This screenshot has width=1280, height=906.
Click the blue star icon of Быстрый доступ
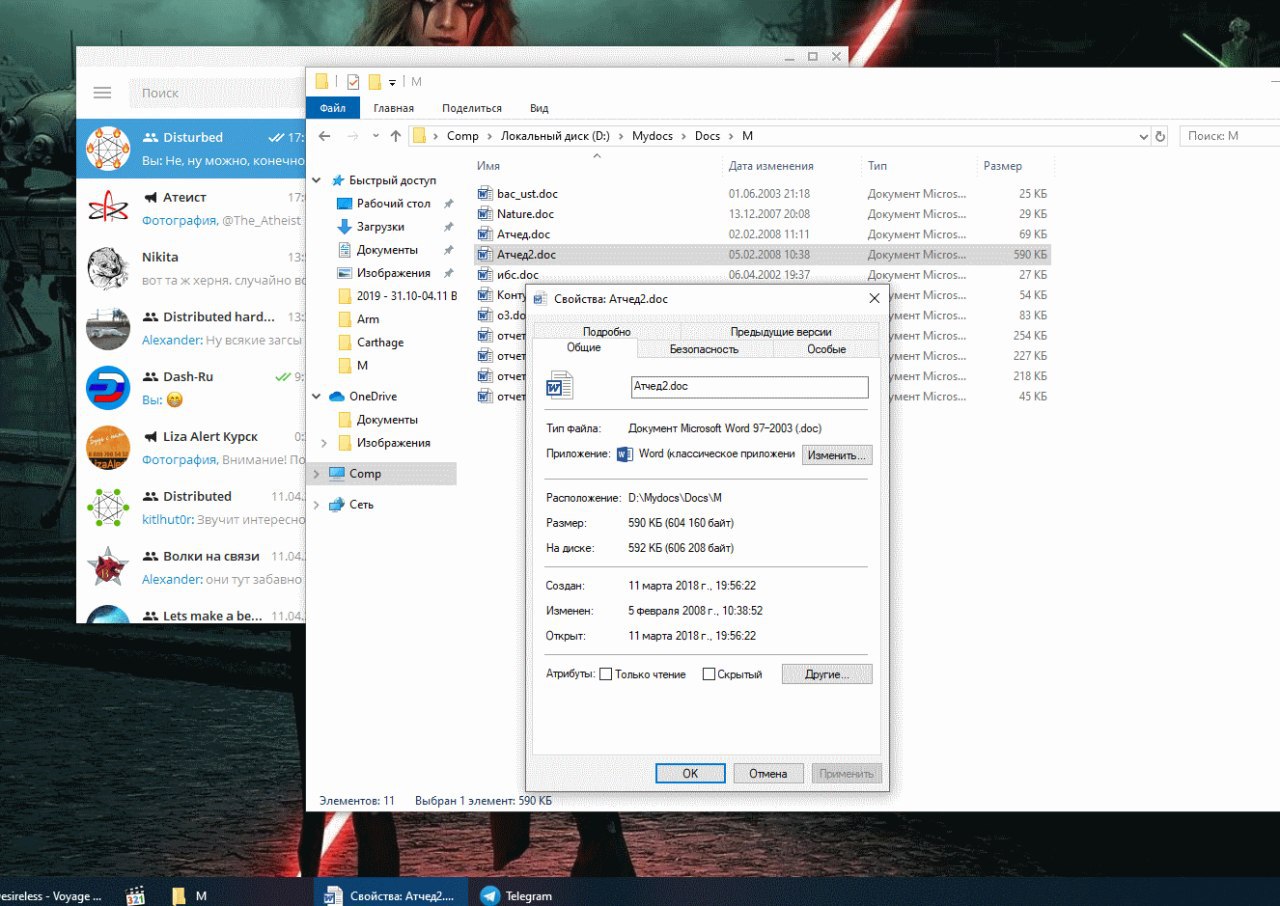click(338, 180)
